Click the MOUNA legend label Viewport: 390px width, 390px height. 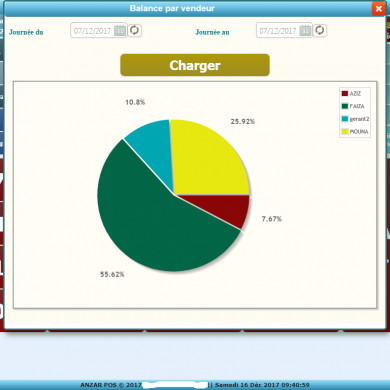pos(359,132)
